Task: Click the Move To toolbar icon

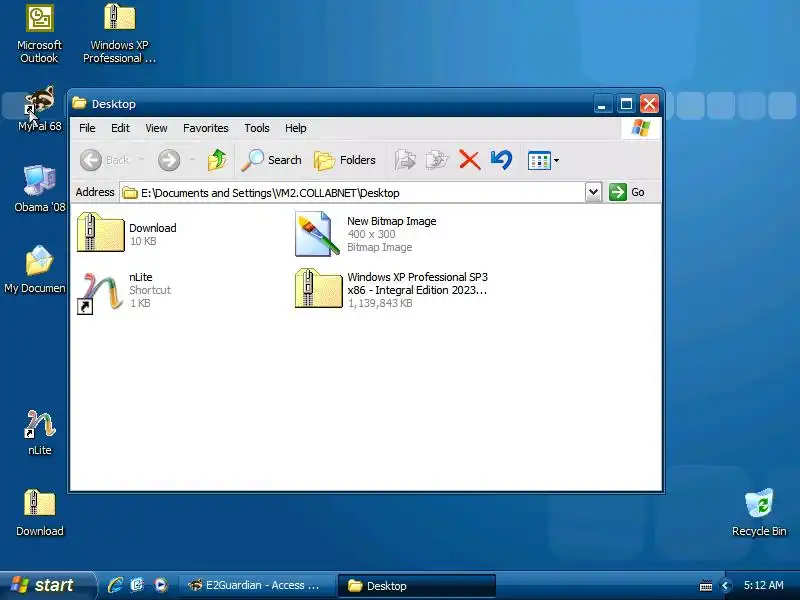Action: coord(405,160)
